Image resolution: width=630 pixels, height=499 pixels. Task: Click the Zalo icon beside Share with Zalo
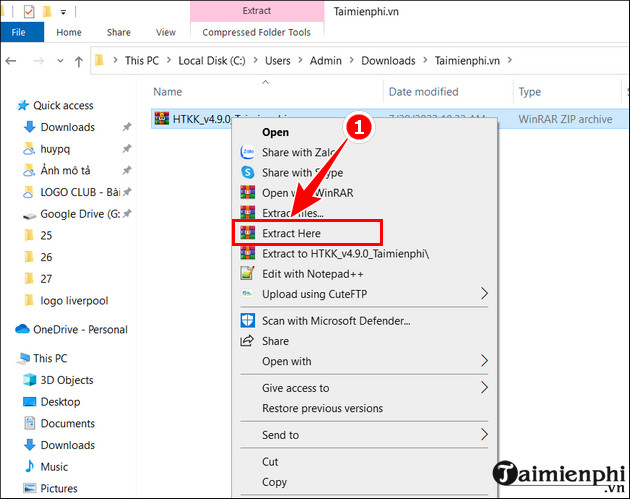pyautogui.click(x=247, y=152)
